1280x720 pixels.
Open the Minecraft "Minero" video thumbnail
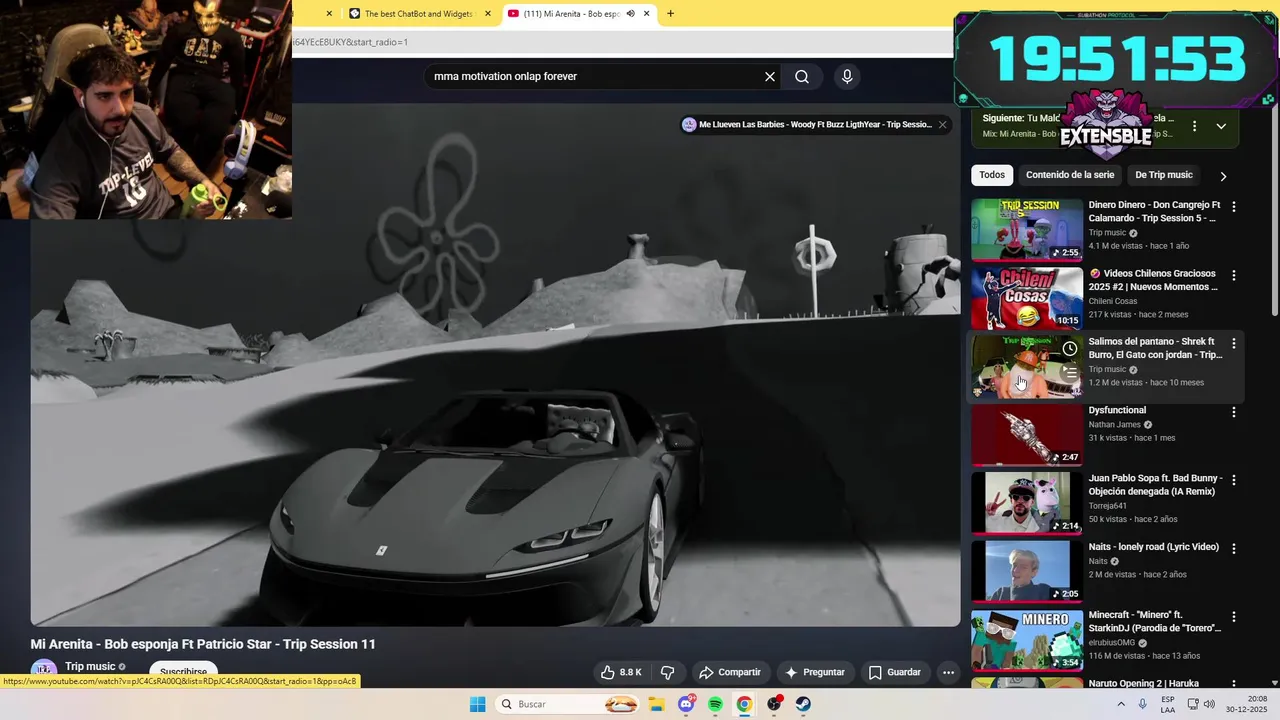coord(1027,639)
